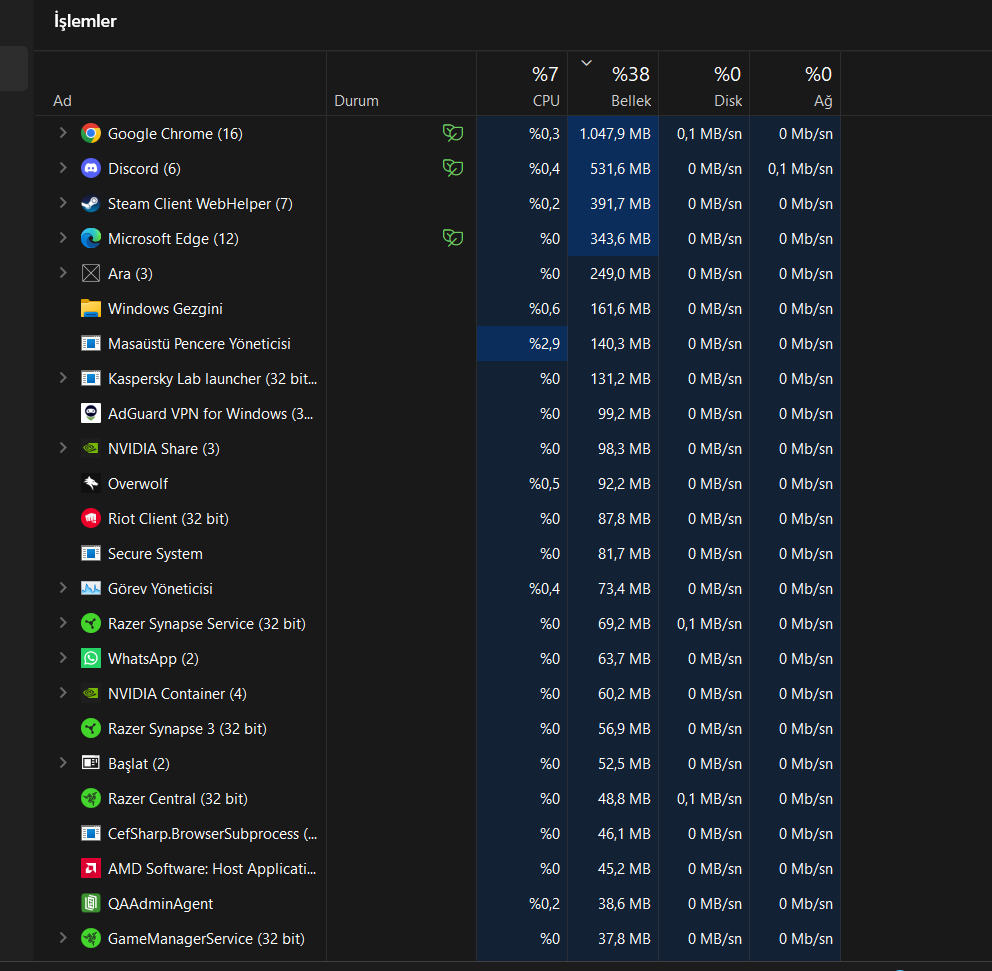Select the Secure System process name
Screen dimensions: 992x971
pyautogui.click(x=155, y=554)
